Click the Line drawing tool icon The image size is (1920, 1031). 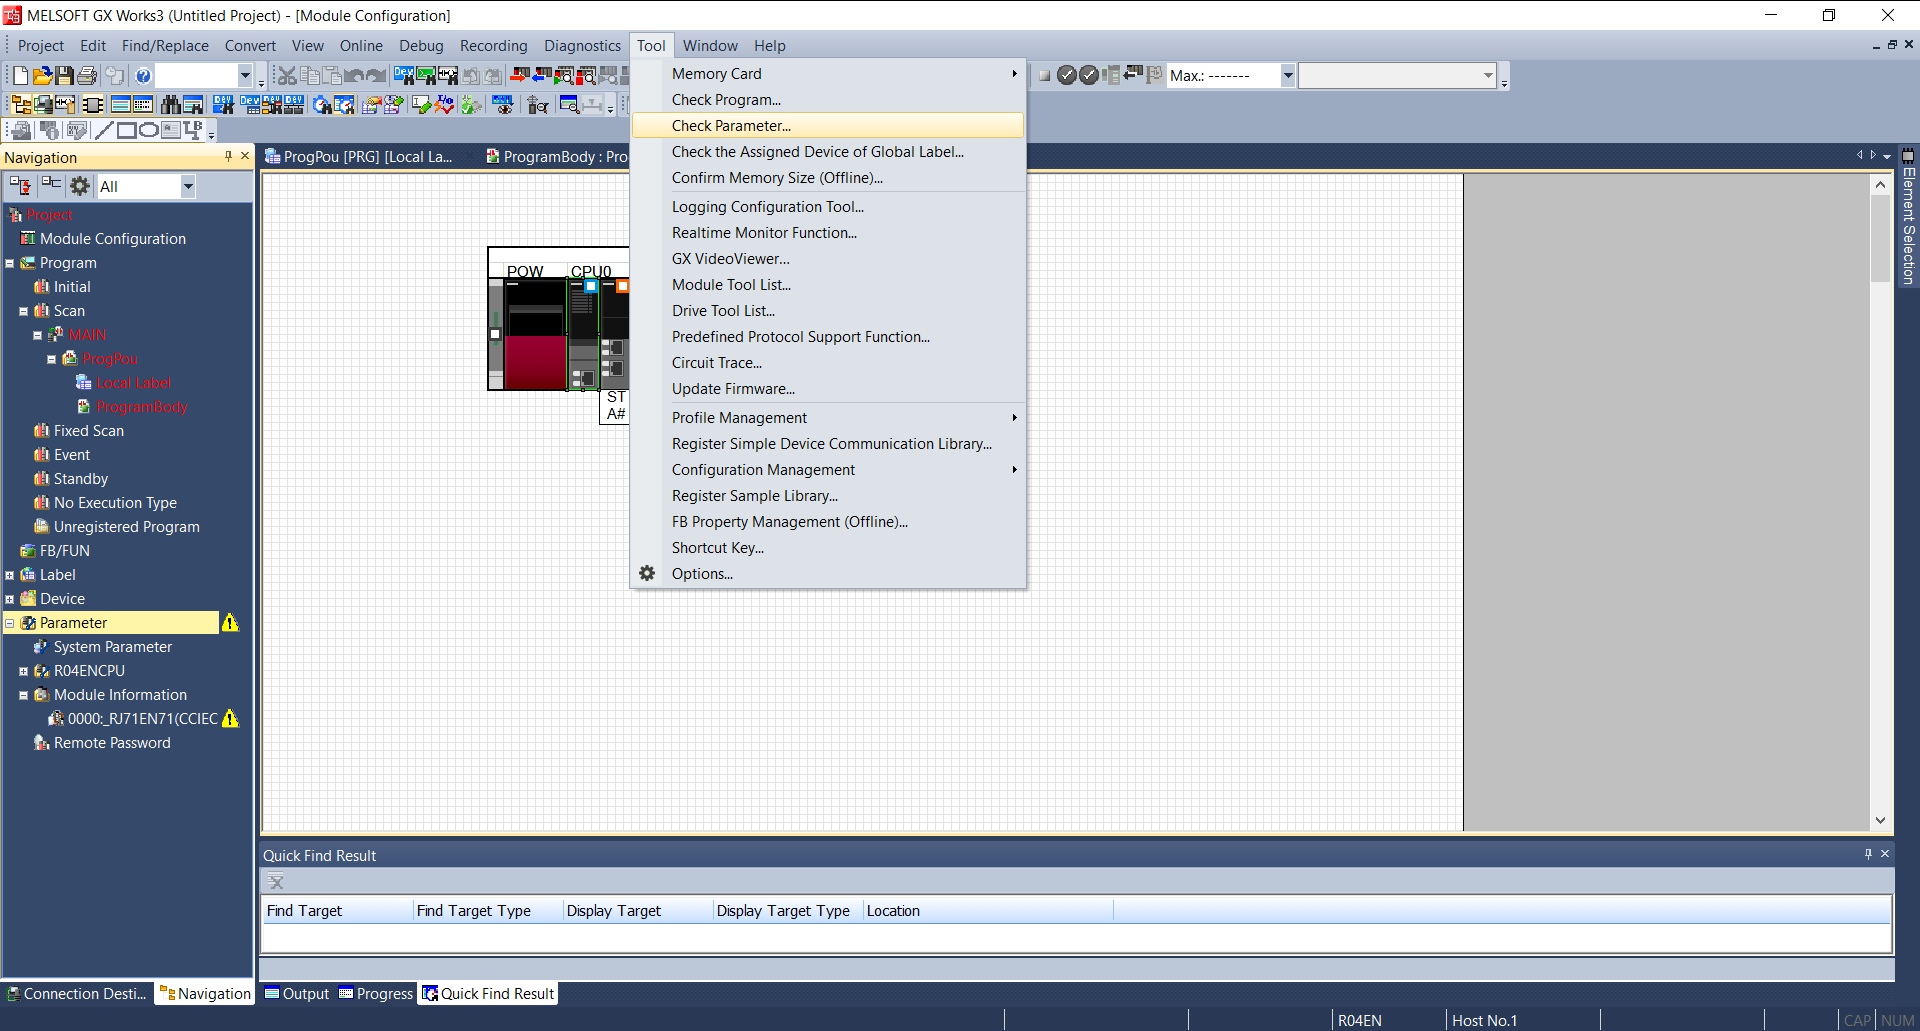pos(104,130)
